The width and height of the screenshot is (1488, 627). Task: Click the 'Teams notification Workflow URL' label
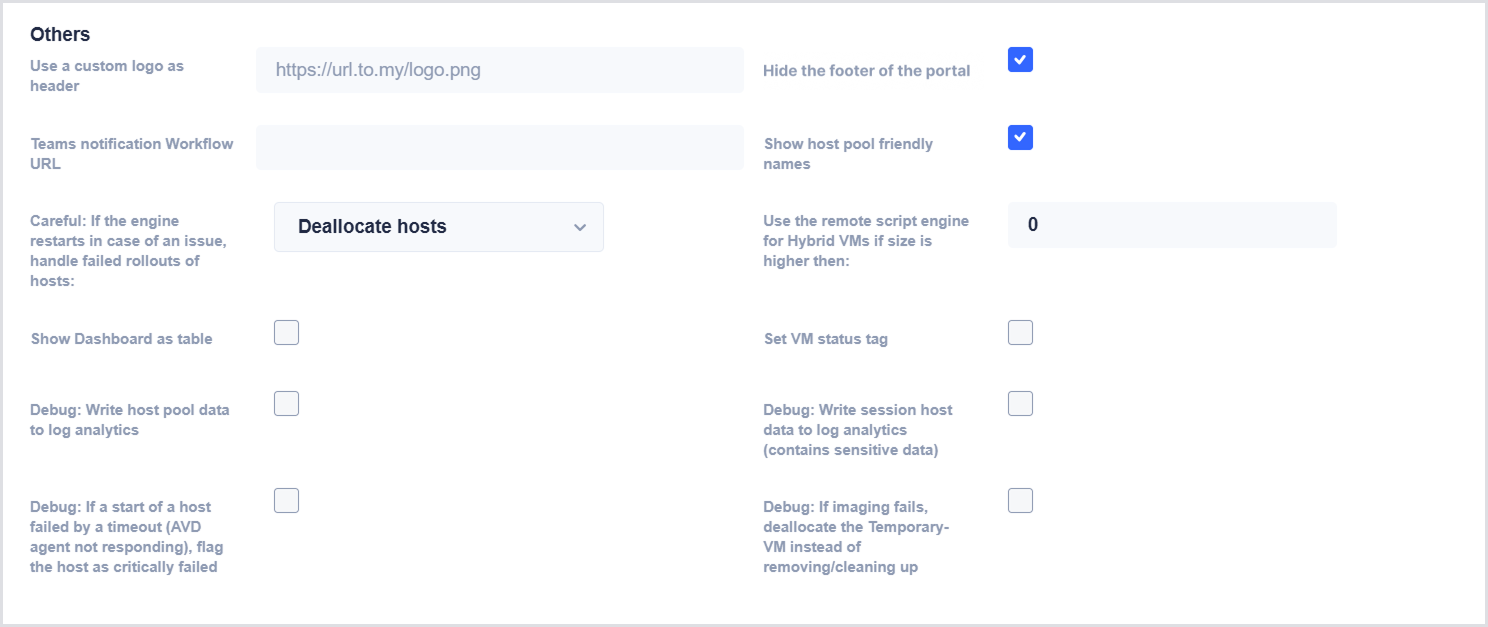(x=132, y=154)
